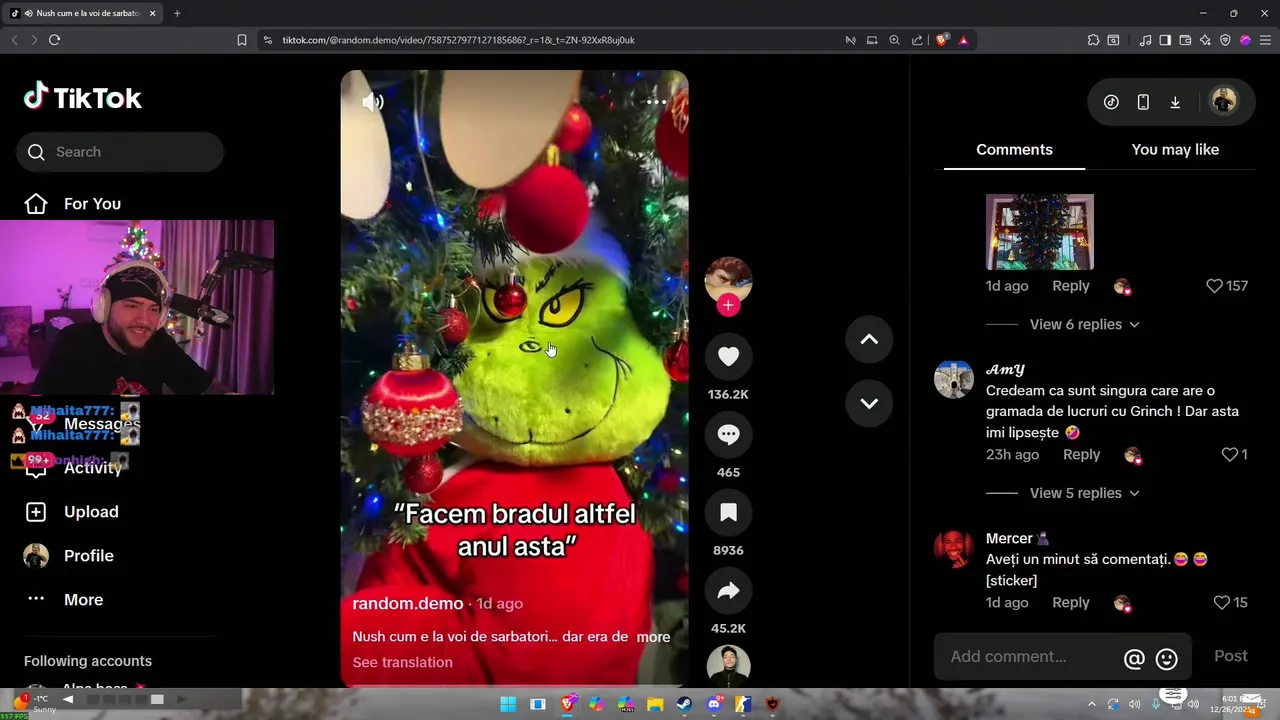Toggle the browser sidebar panel icon
The height and width of the screenshot is (720, 1280).
pos(1165,40)
